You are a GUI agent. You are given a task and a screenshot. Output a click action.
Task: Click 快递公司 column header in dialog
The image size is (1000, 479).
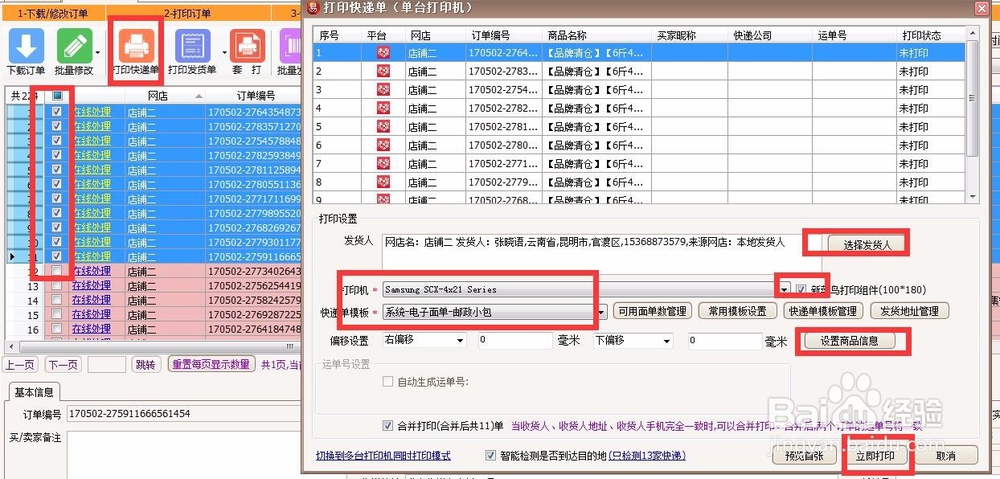point(772,36)
